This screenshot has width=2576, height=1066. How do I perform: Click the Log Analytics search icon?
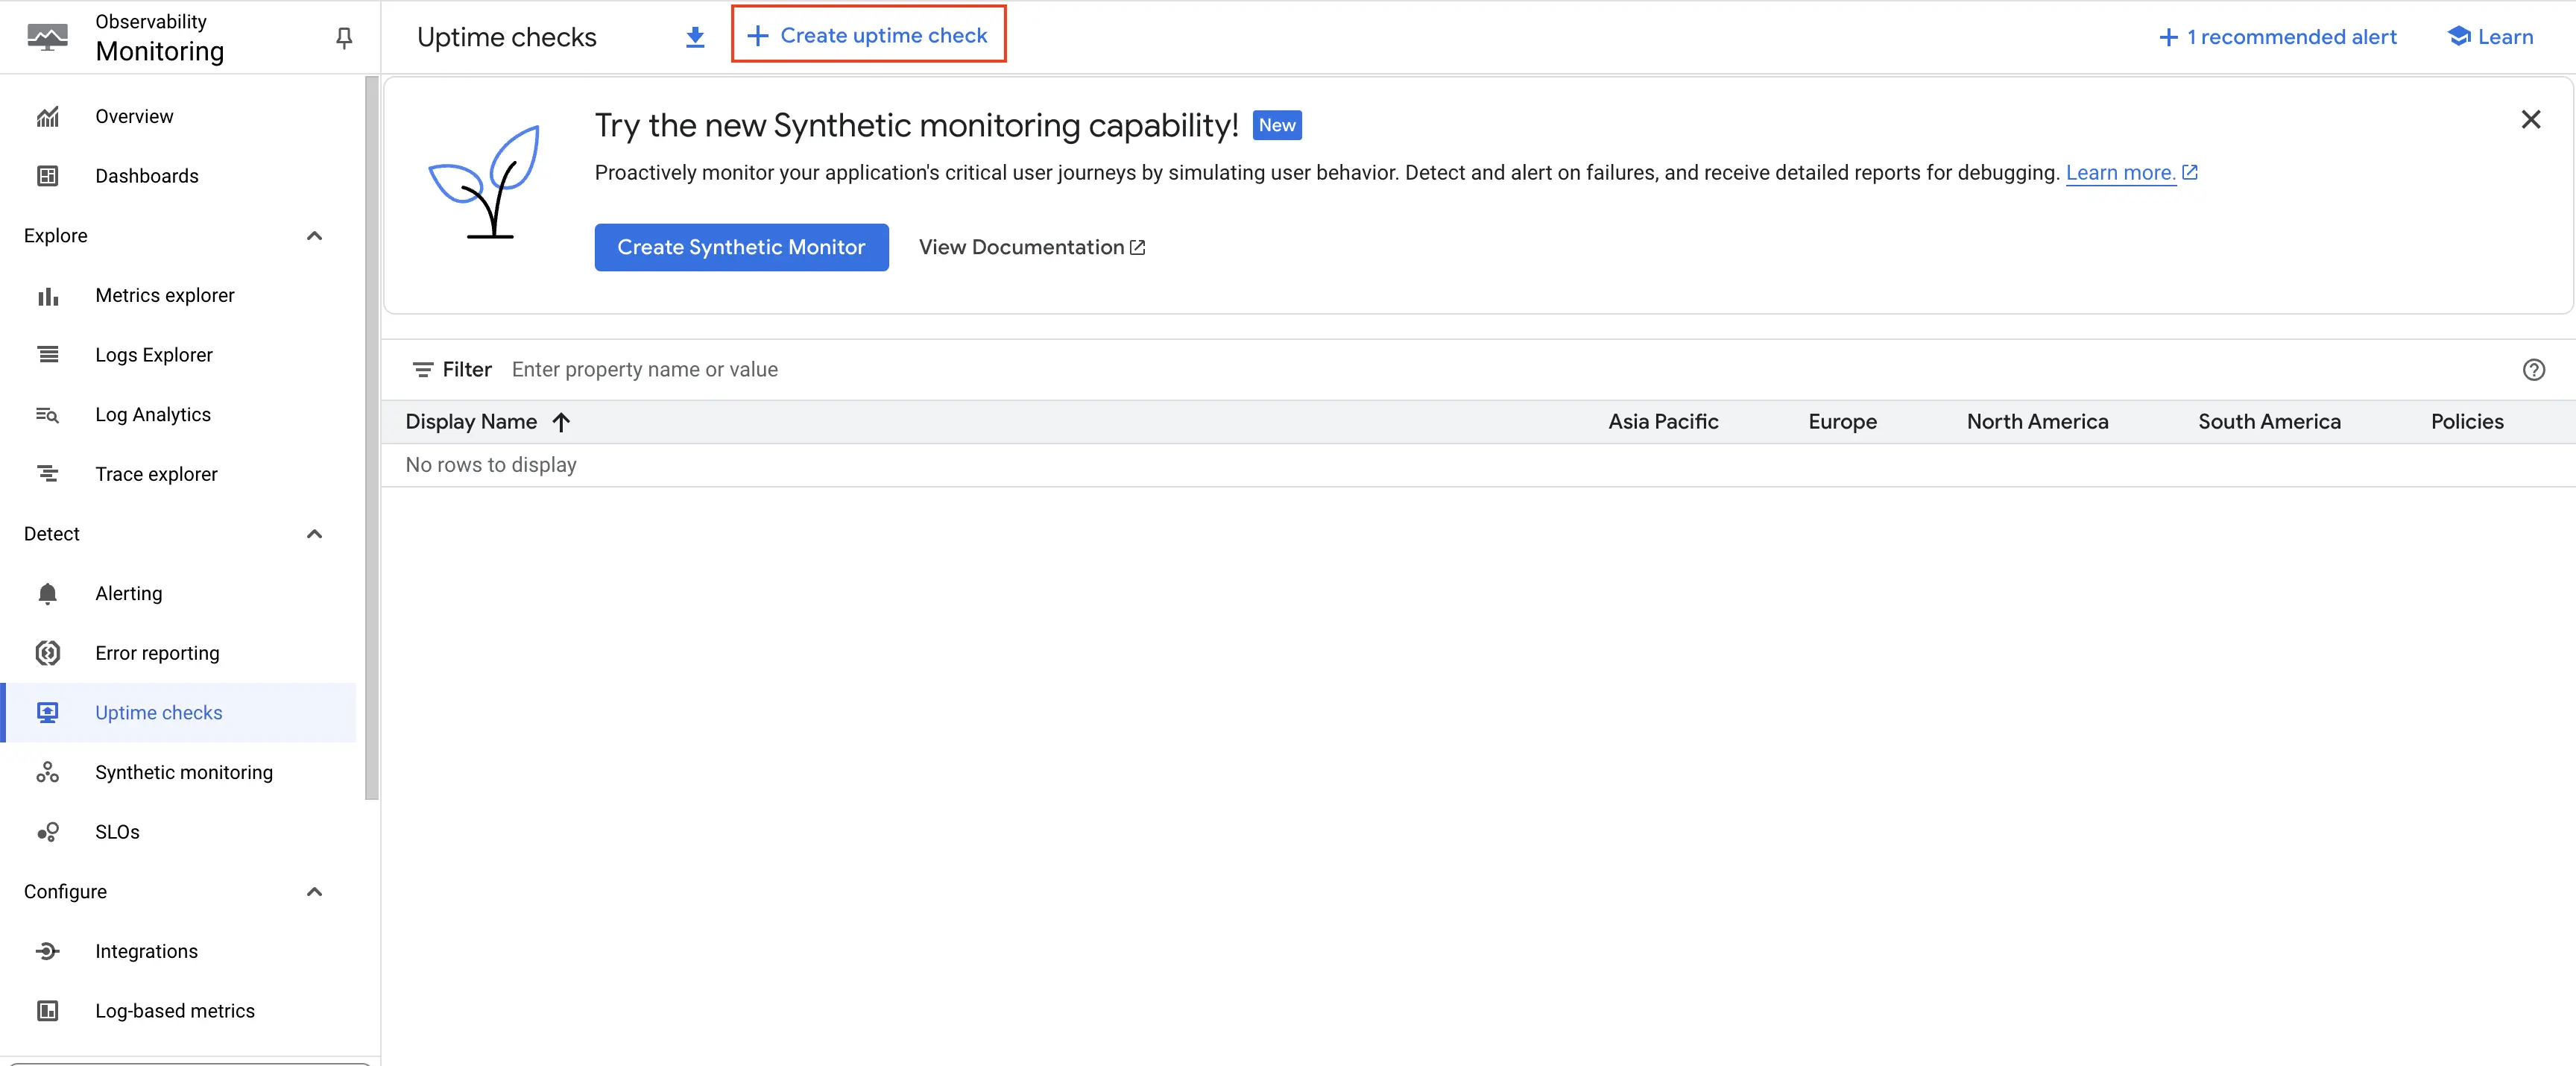click(x=48, y=415)
